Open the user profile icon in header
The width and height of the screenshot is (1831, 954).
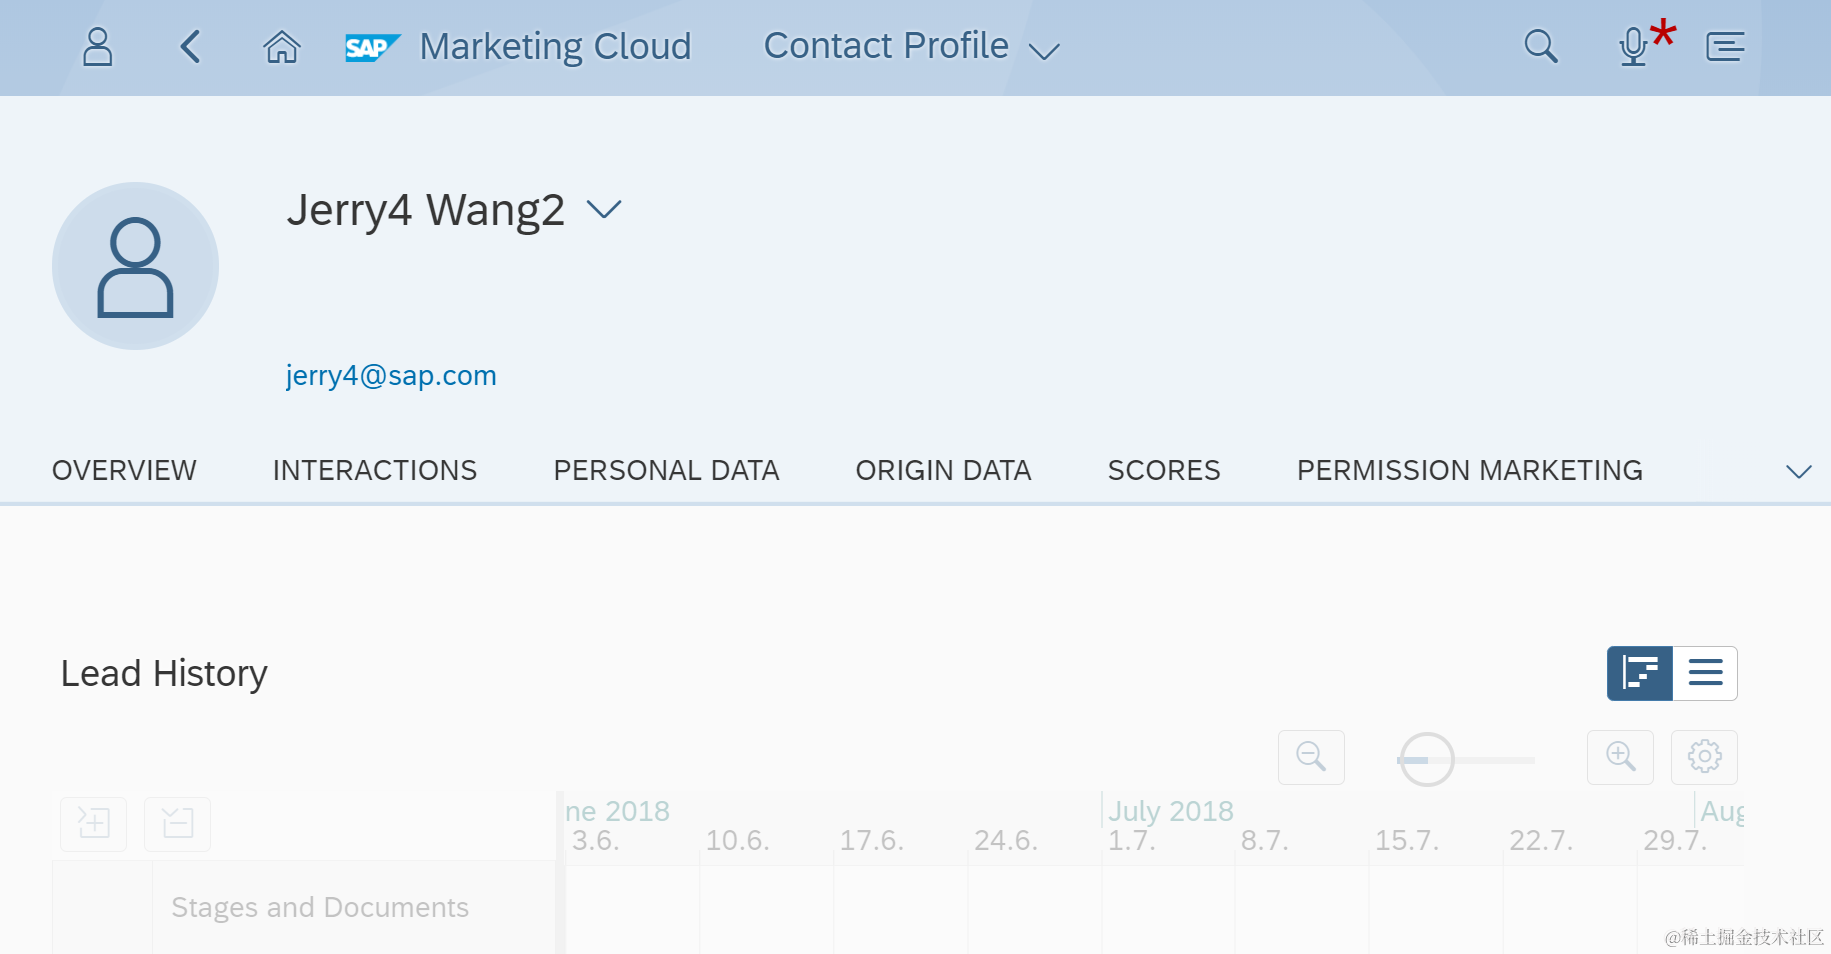97,47
